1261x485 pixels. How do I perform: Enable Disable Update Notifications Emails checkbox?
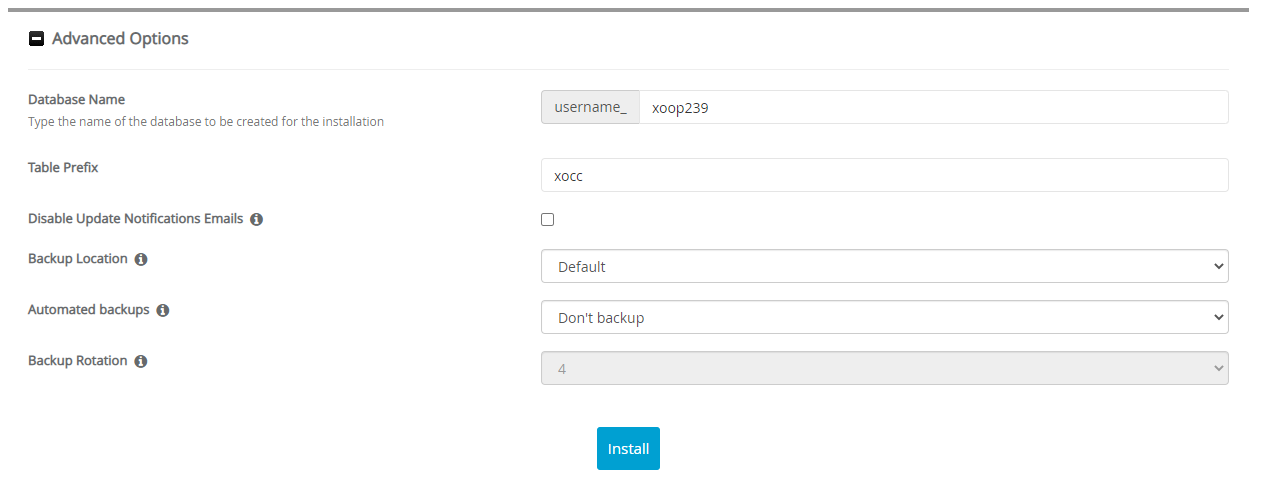547,219
